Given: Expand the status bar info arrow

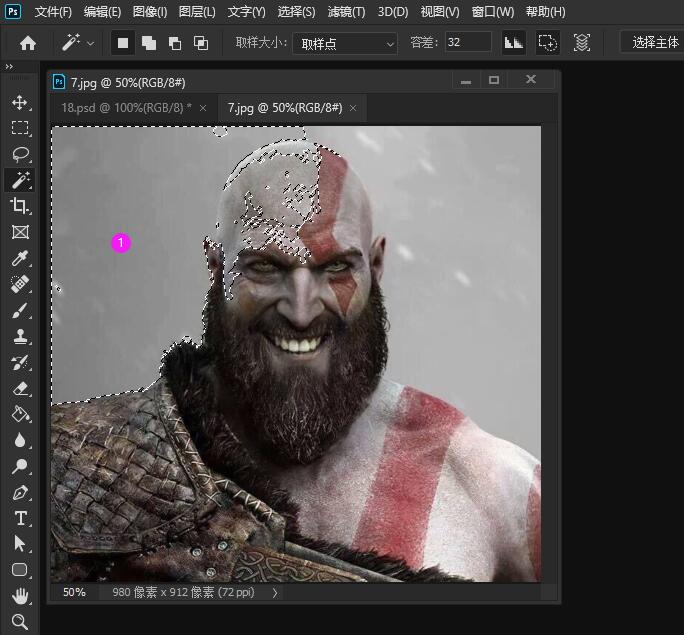Looking at the screenshot, I should 275,593.
